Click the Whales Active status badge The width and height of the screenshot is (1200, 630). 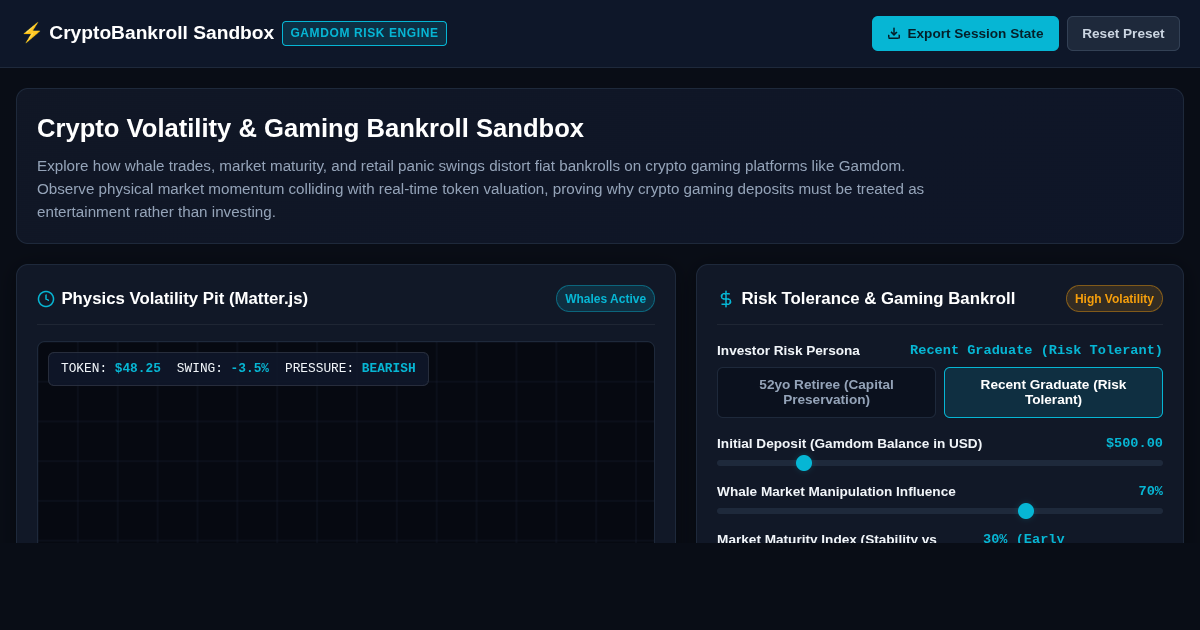coord(605,299)
